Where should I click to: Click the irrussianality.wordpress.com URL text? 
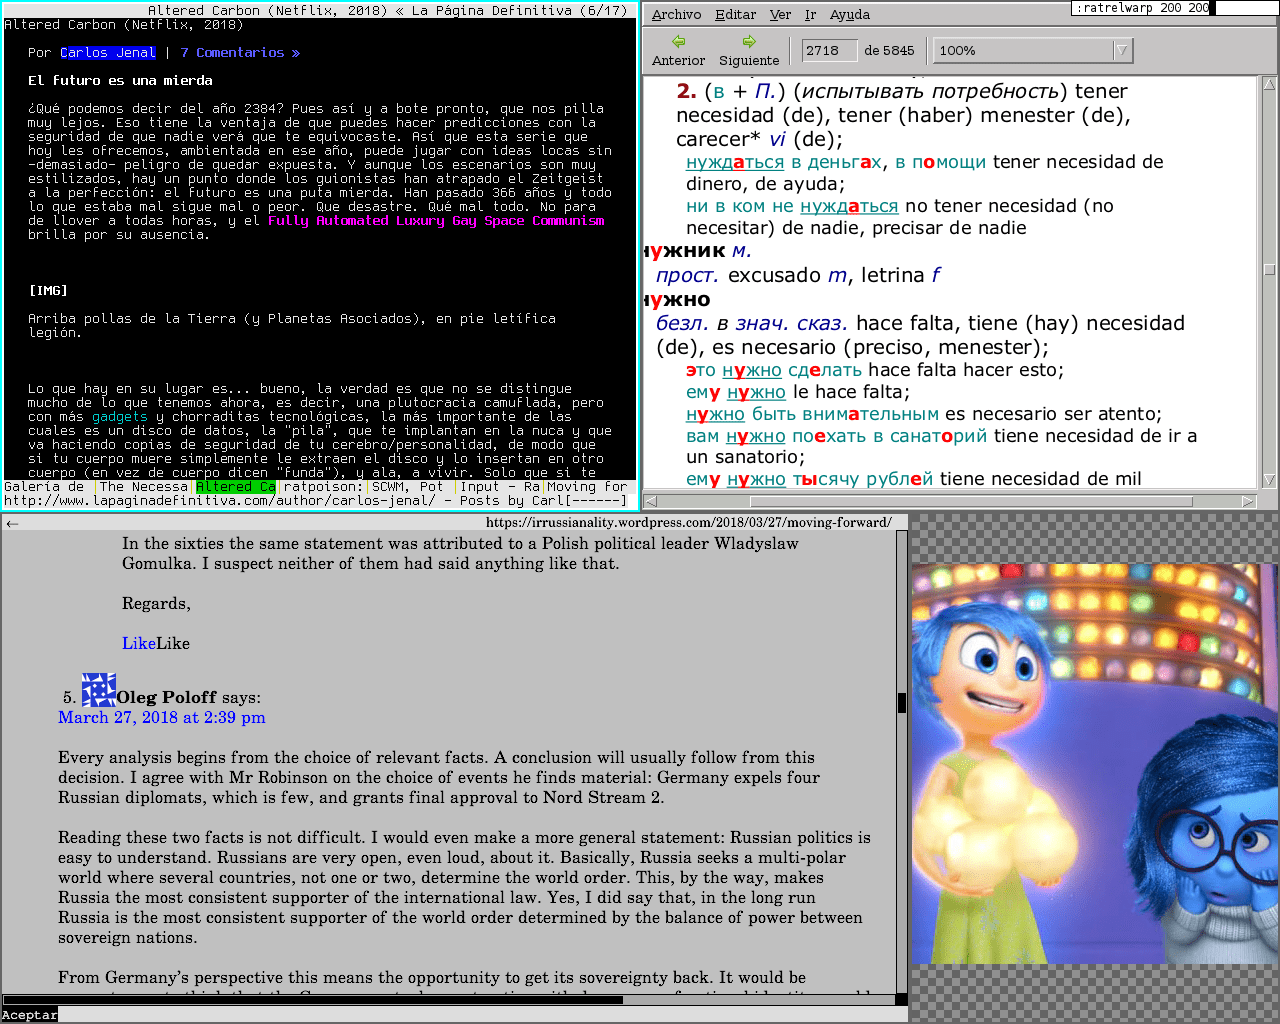click(x=689, y=522)
